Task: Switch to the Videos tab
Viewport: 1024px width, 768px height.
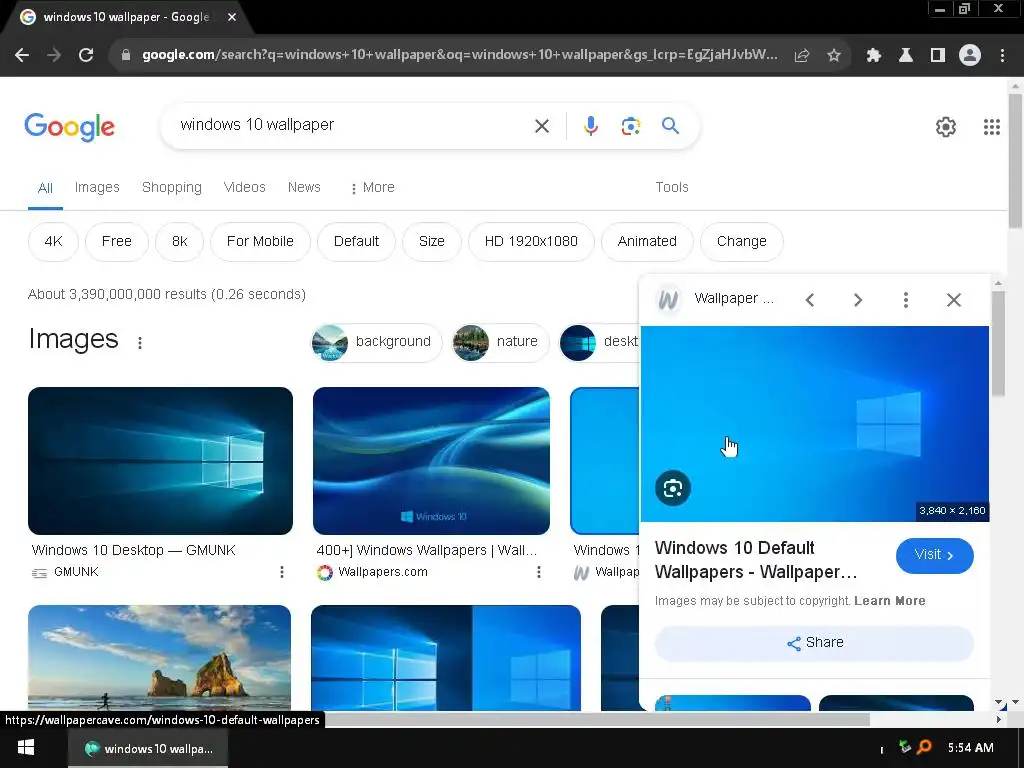Action: point(244,187)
